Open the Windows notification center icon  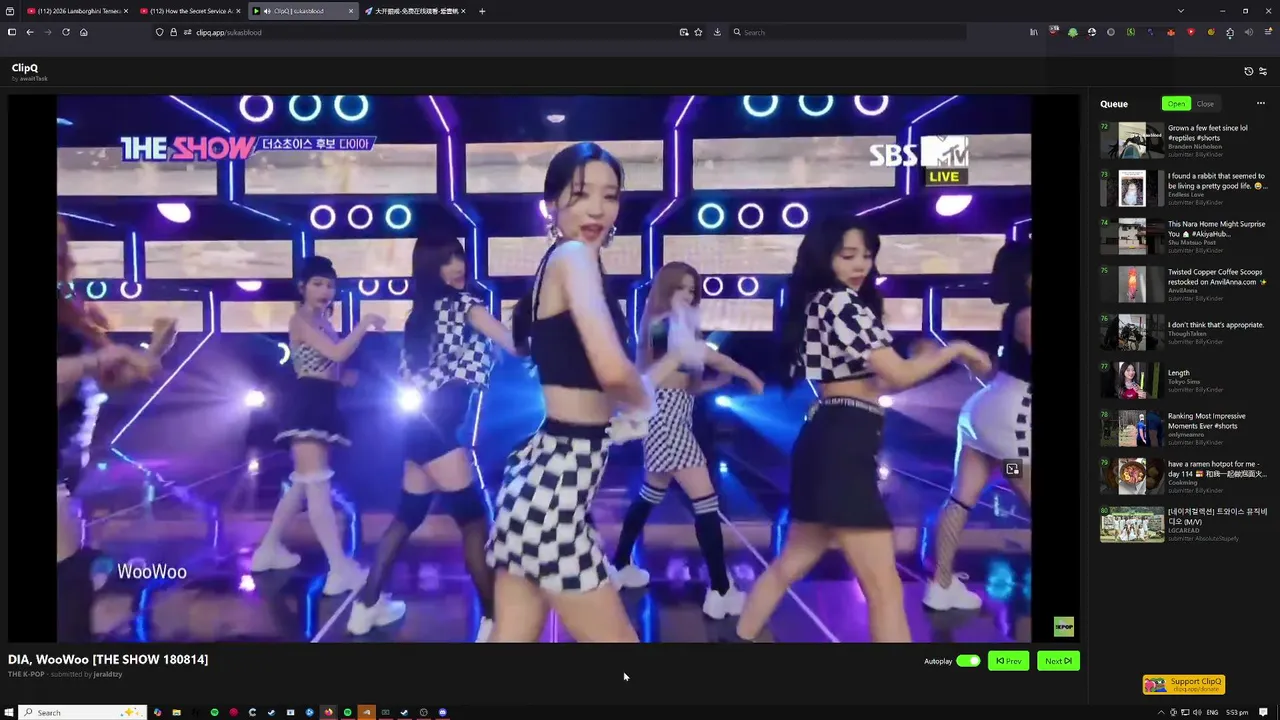click(x=1263, y=712)
